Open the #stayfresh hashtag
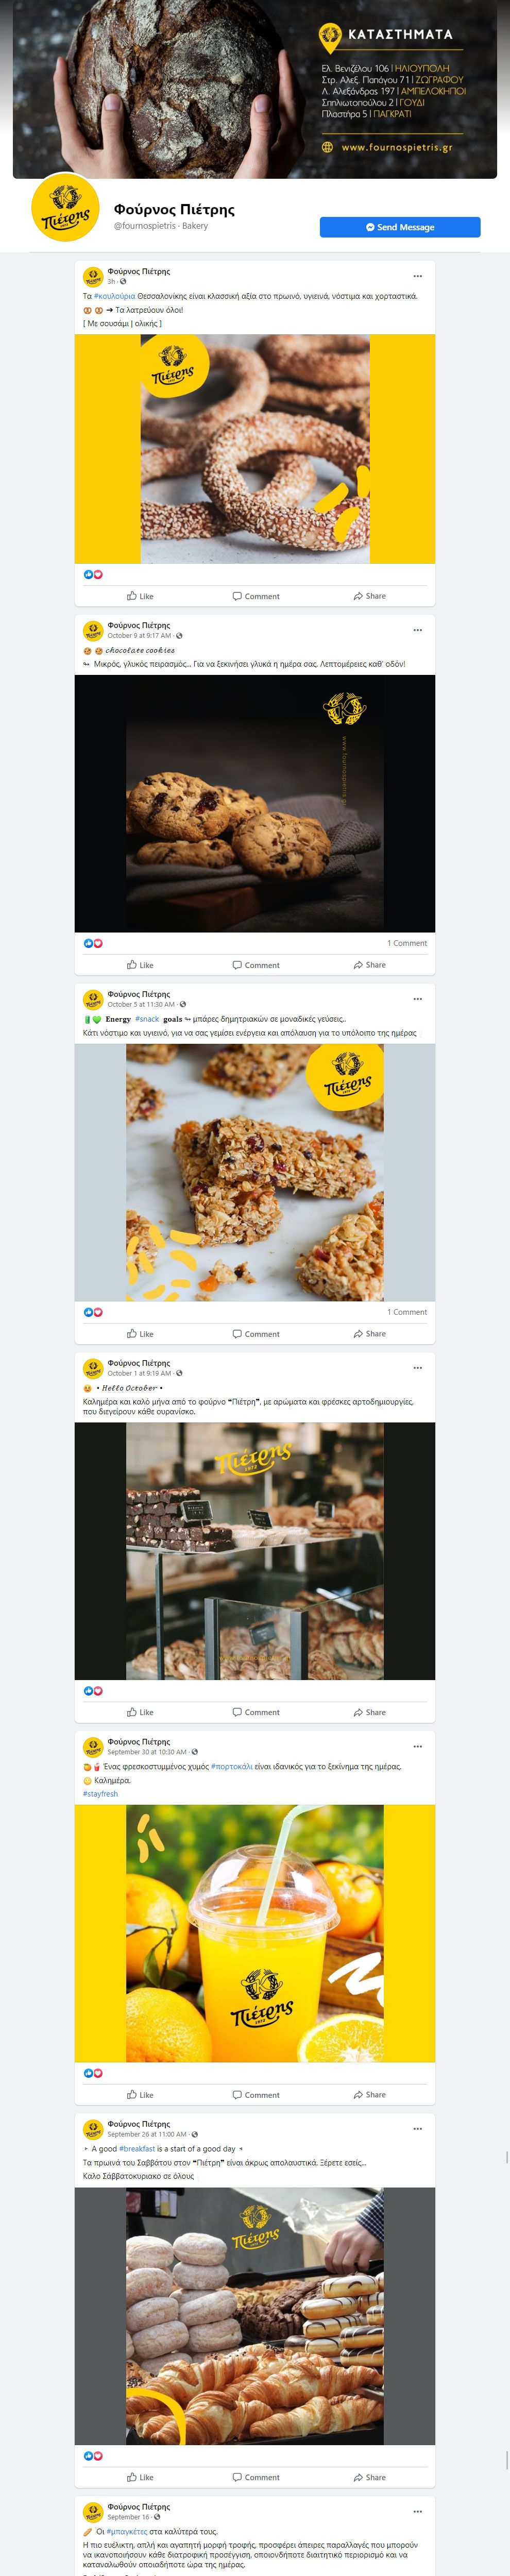This screenshot has height=2576, width=510. tap(100, 1793)
